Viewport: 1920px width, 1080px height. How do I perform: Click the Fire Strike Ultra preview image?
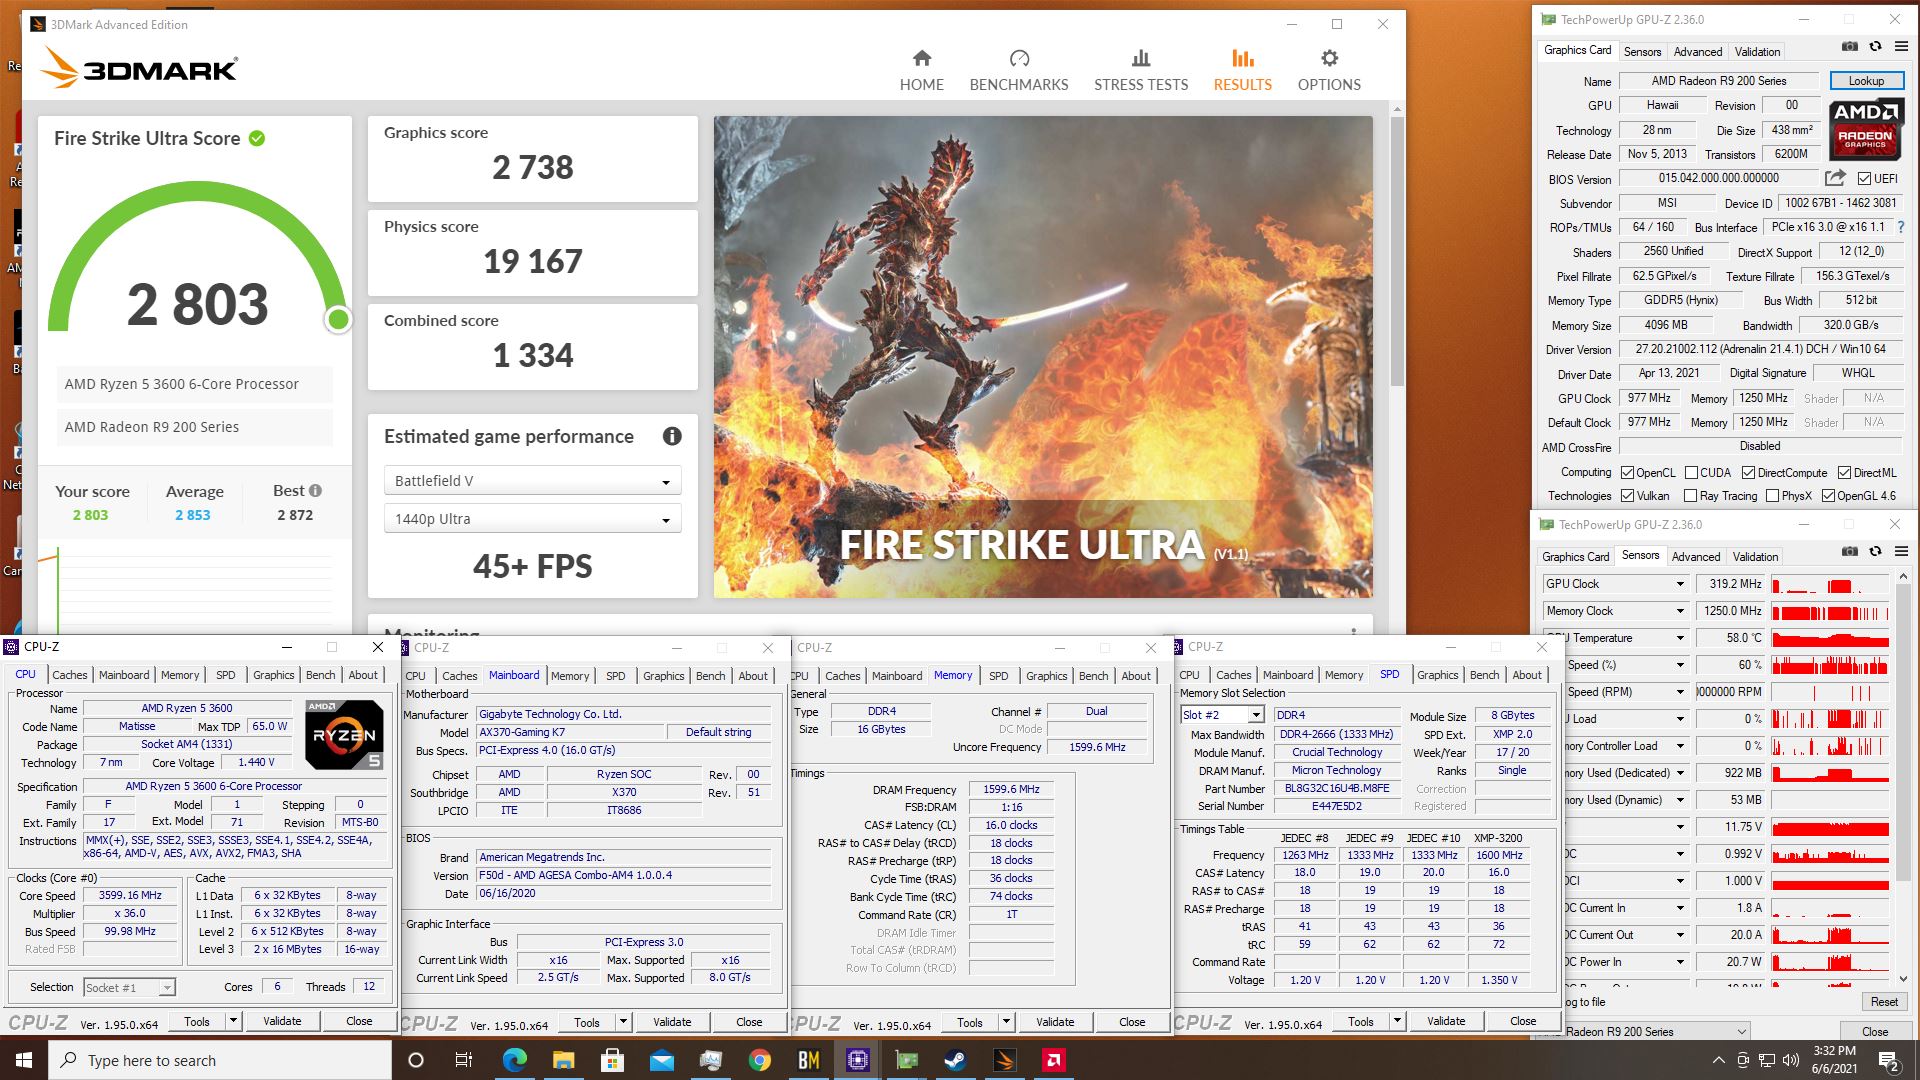click(1043, 357)
